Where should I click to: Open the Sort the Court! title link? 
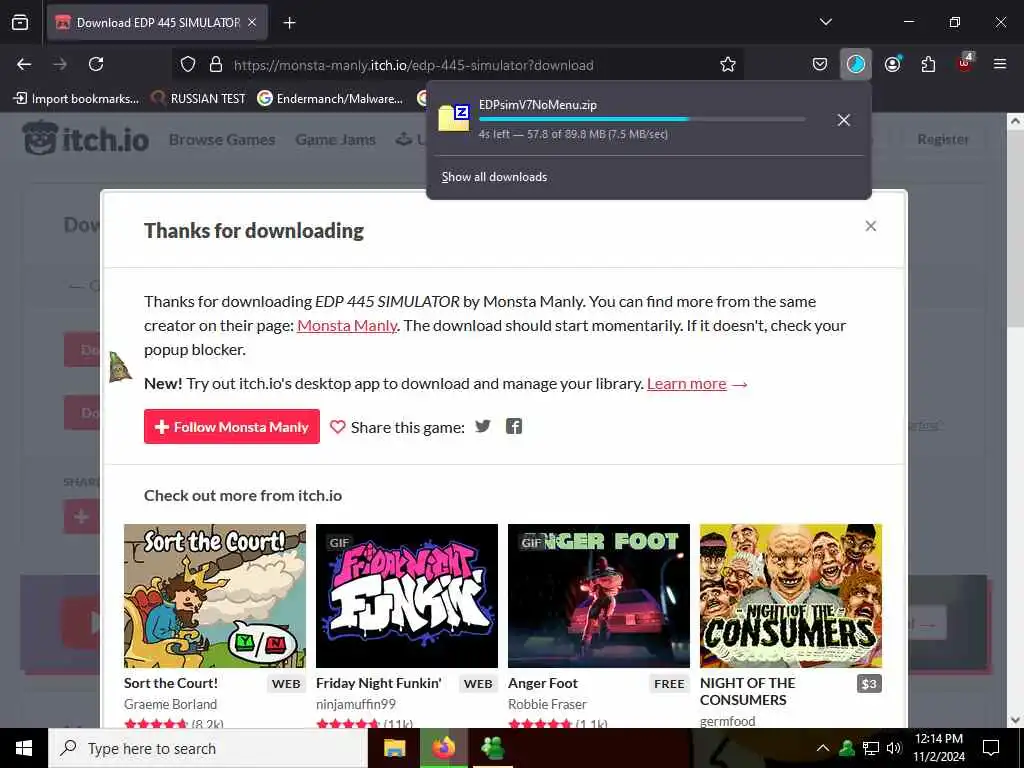171,683
